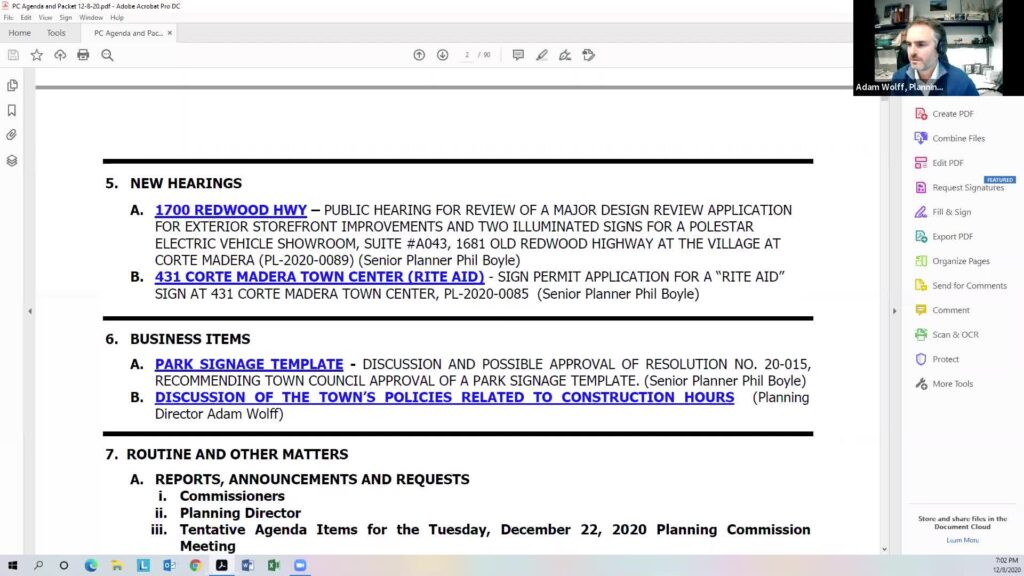
Task: Open the File menu
Action: [x=8, y=18]
